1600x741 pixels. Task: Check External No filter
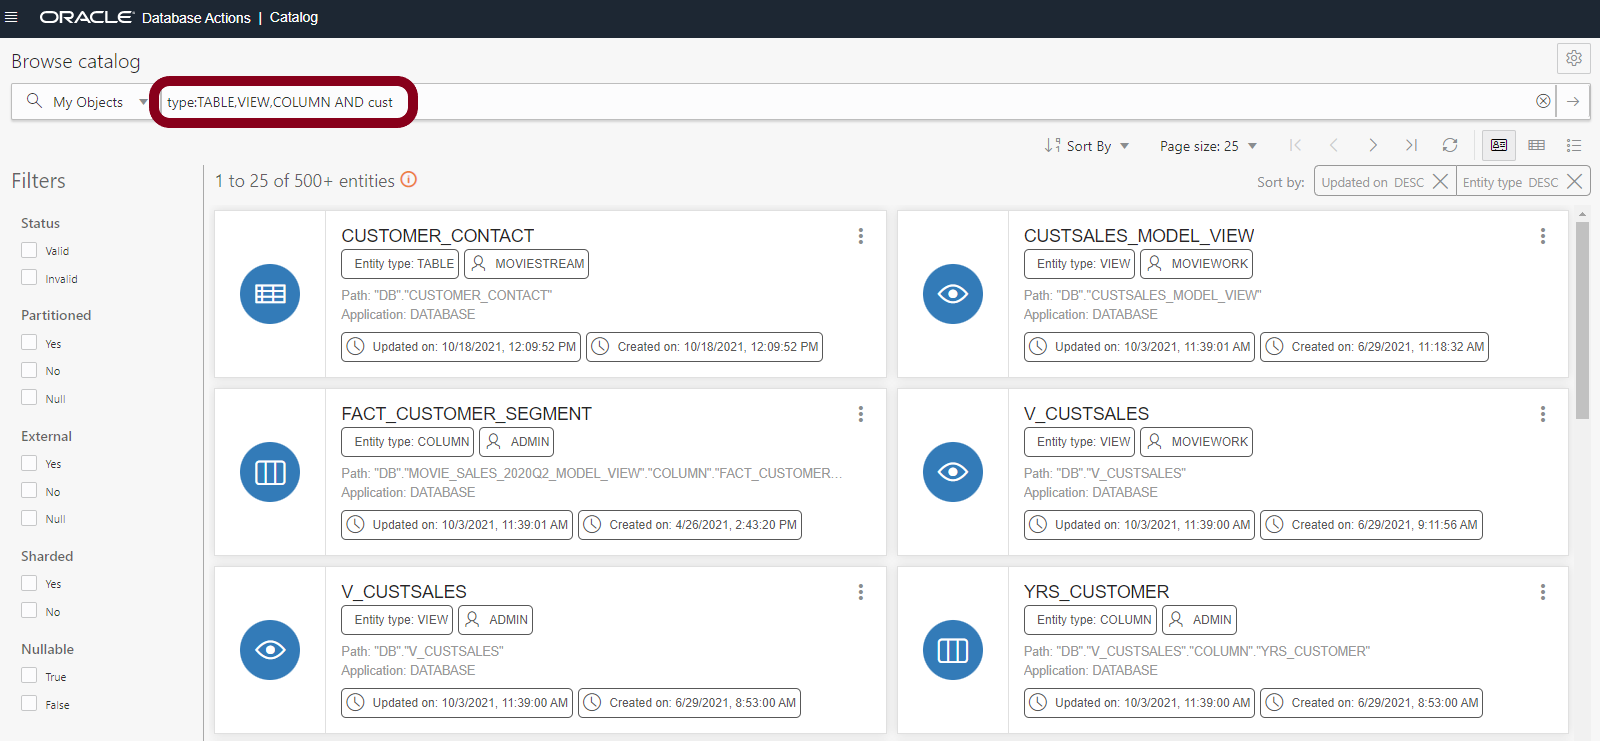(29, 490)
